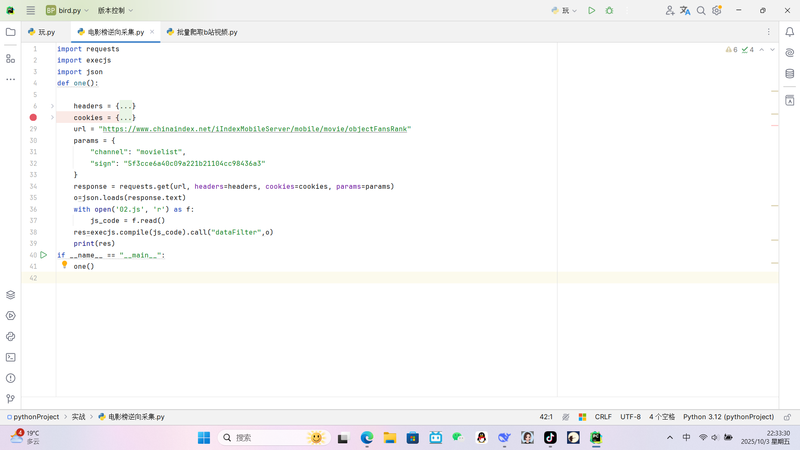
Task: Toggle read-only lock icon in status bar
Action: [787, 417]
